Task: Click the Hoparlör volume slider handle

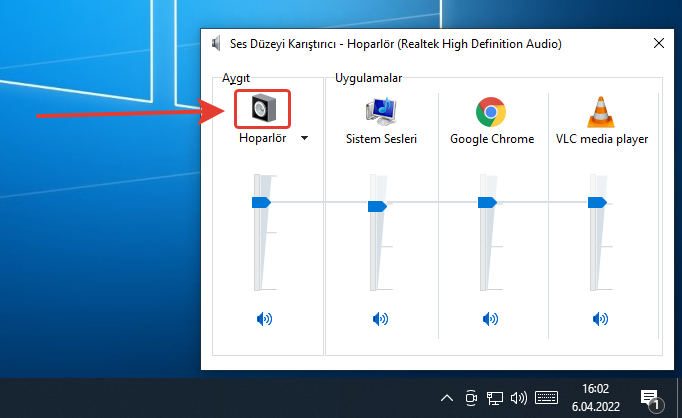Action: pyautogui.click(x=261, y=202)
